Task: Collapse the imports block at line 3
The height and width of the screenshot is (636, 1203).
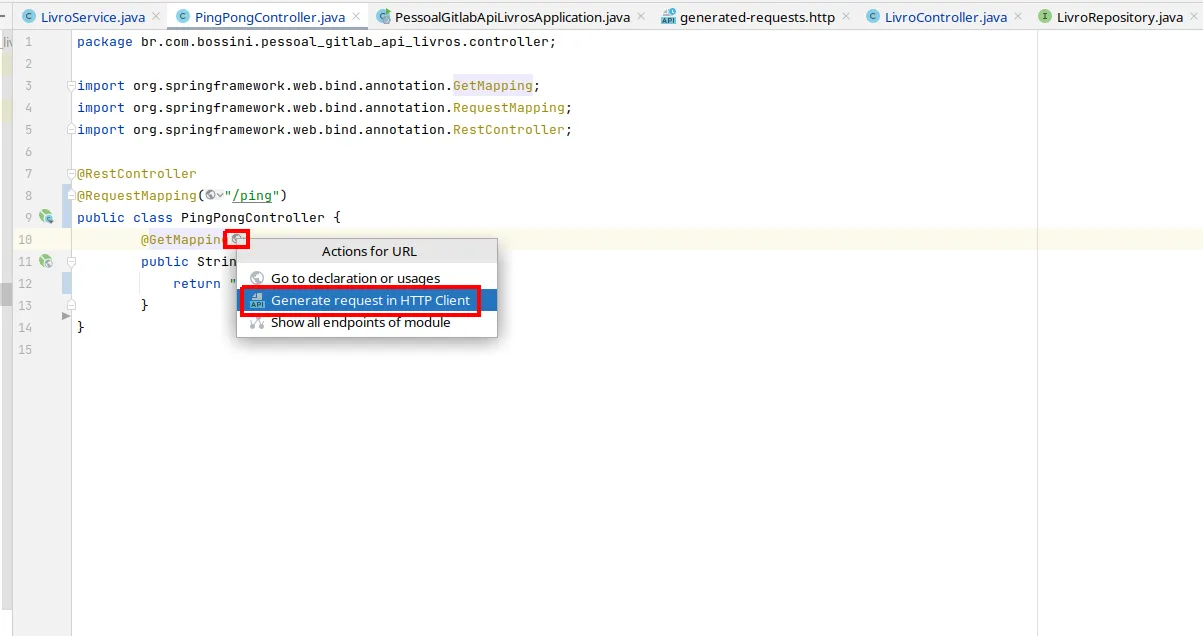Action: point(71,85)
